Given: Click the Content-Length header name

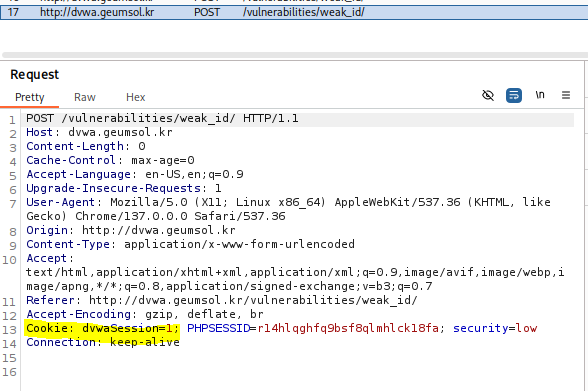Looking at the screenshot, I should (75, 146).
